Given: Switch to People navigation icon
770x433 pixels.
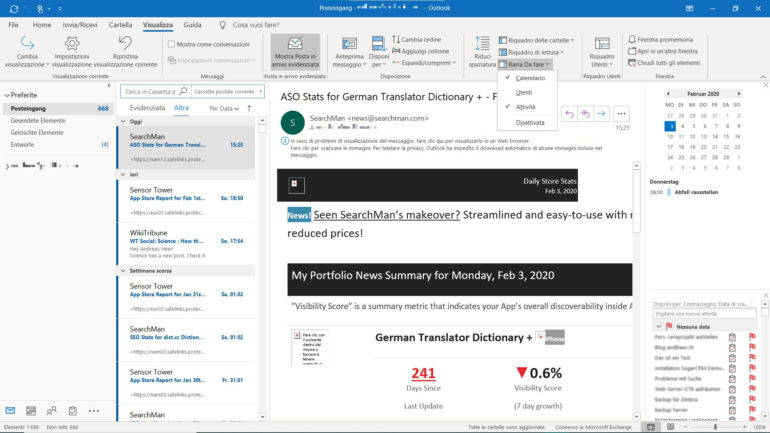Looking at the screenshot, I should click(x=52, y=410).
